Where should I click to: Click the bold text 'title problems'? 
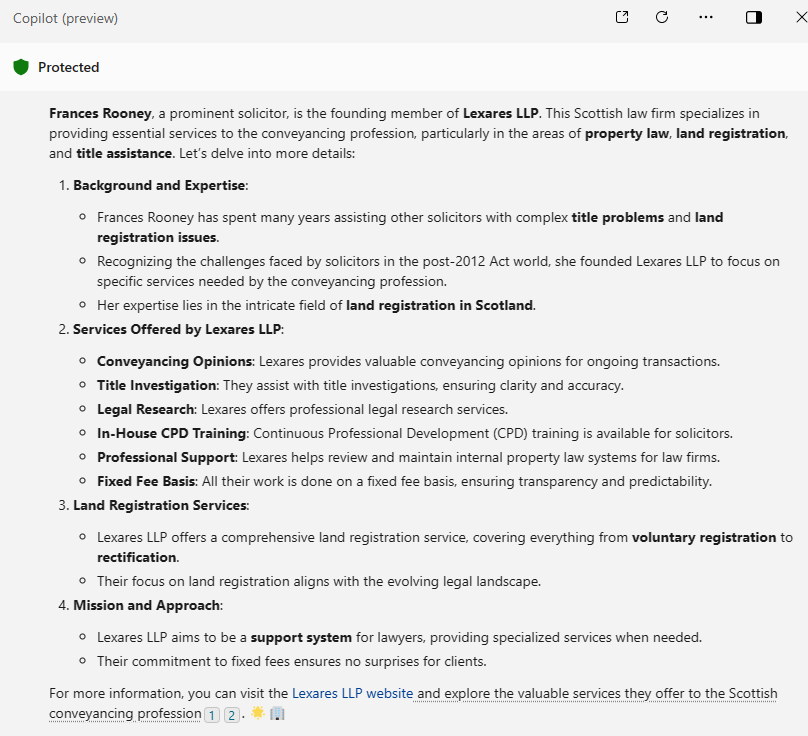click(617, 218)
